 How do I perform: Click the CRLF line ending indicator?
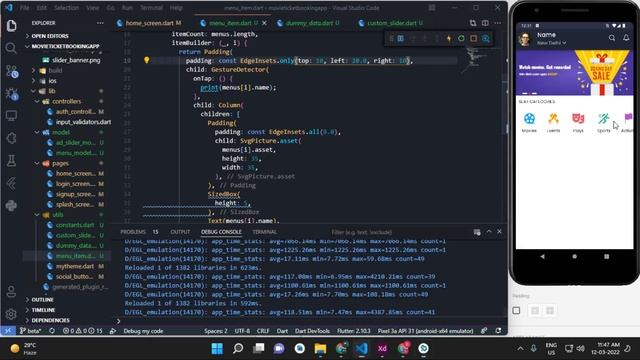(263, 331)
